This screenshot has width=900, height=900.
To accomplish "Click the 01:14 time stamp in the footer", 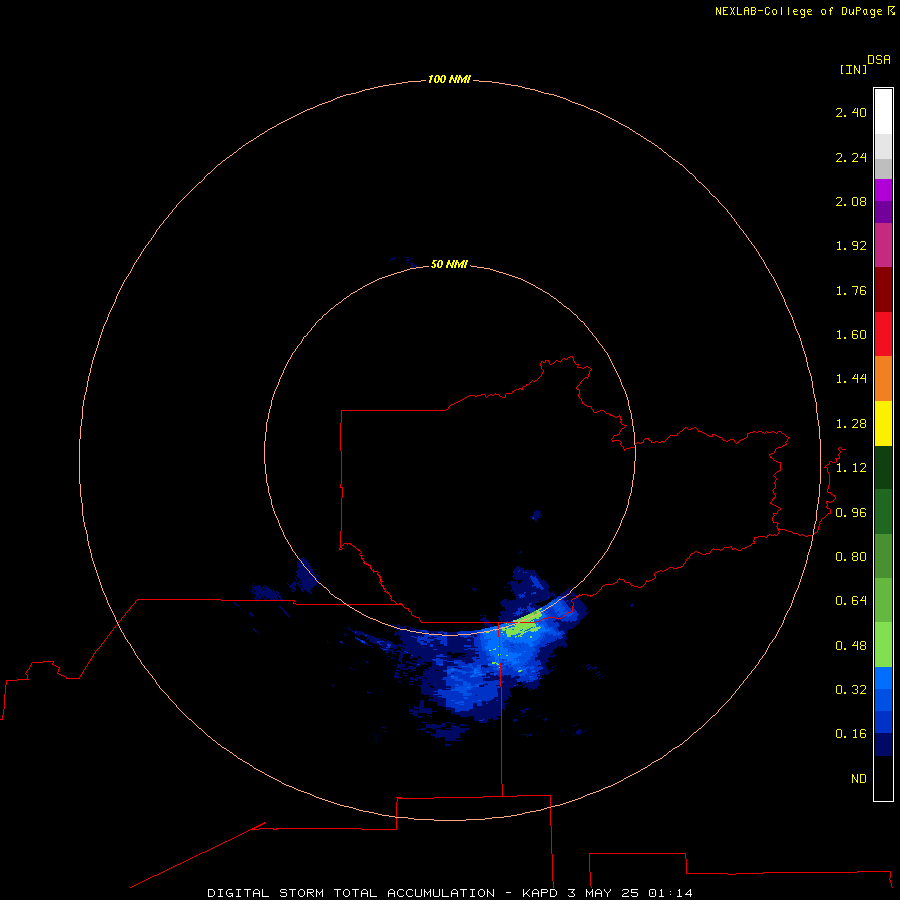I will [670, 893].
